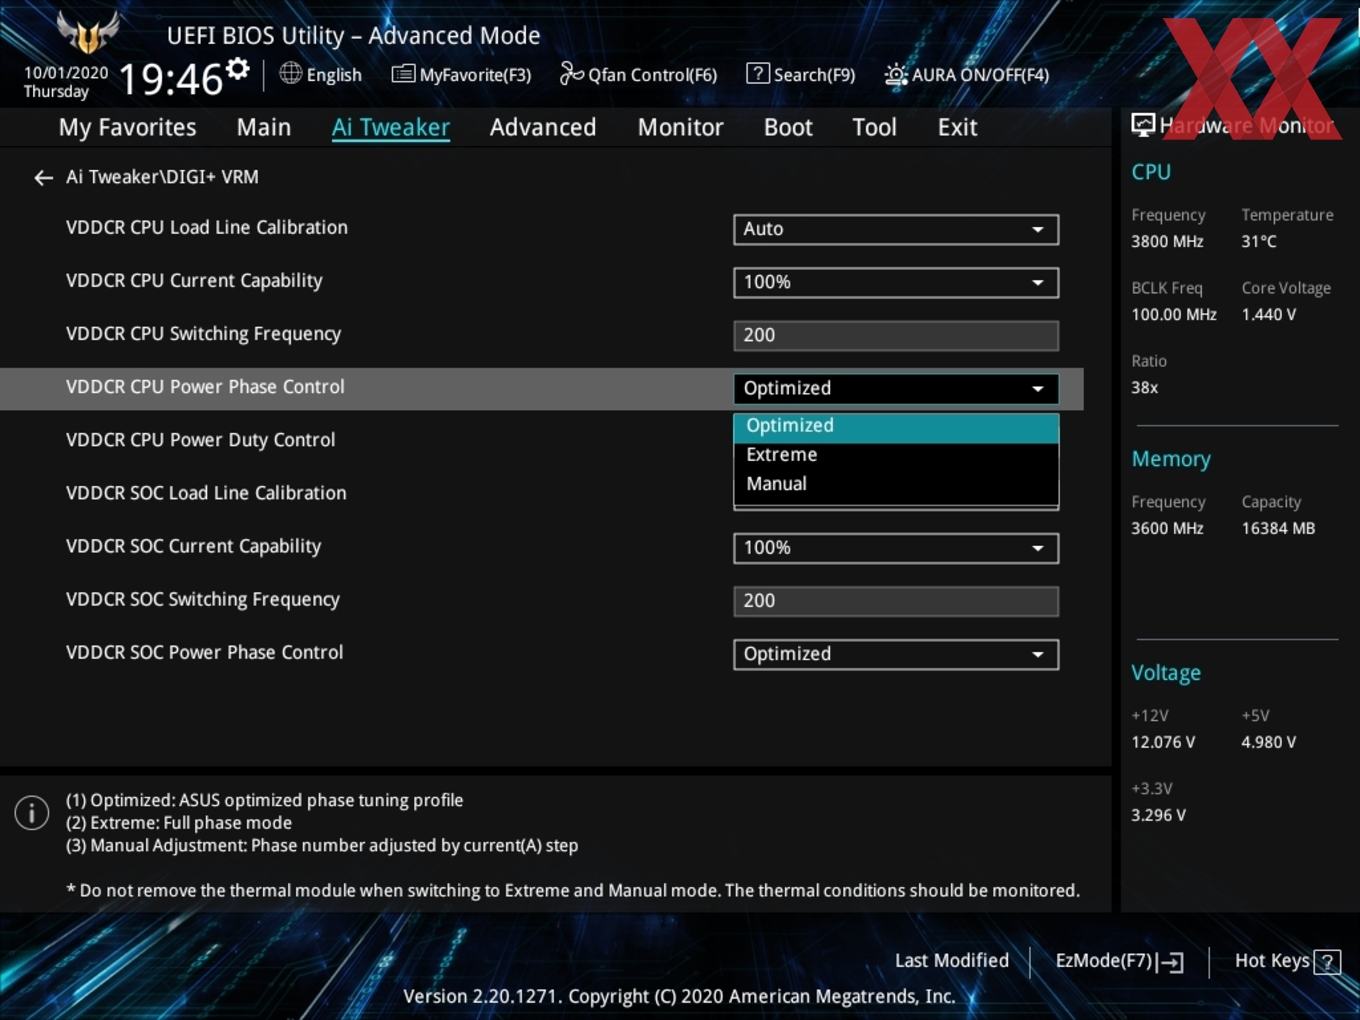Open the Monitor tab
Image resolution: width=1360 pixels, height=1020 pixels.
point(680,128)
